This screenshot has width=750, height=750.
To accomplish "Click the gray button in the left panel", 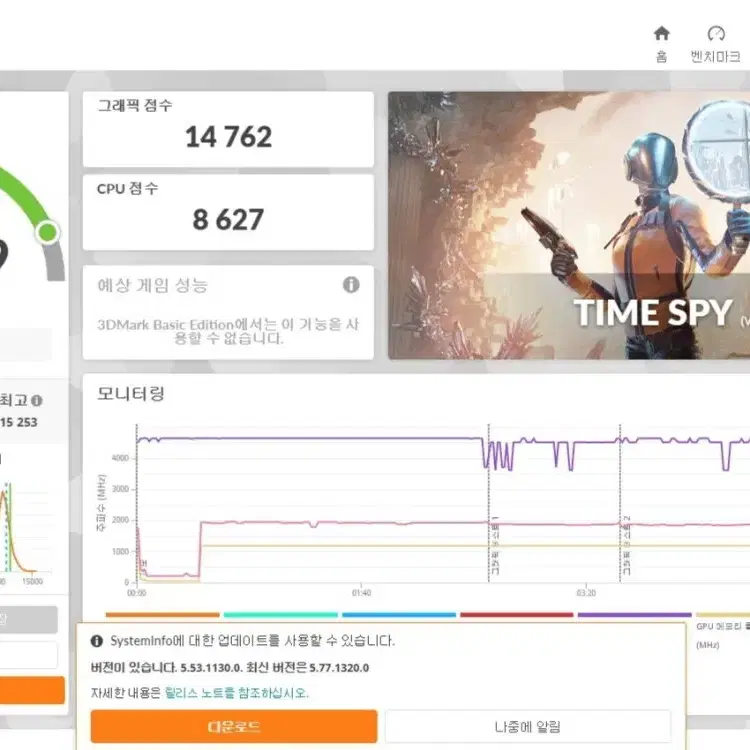I will tap(29, 619).
